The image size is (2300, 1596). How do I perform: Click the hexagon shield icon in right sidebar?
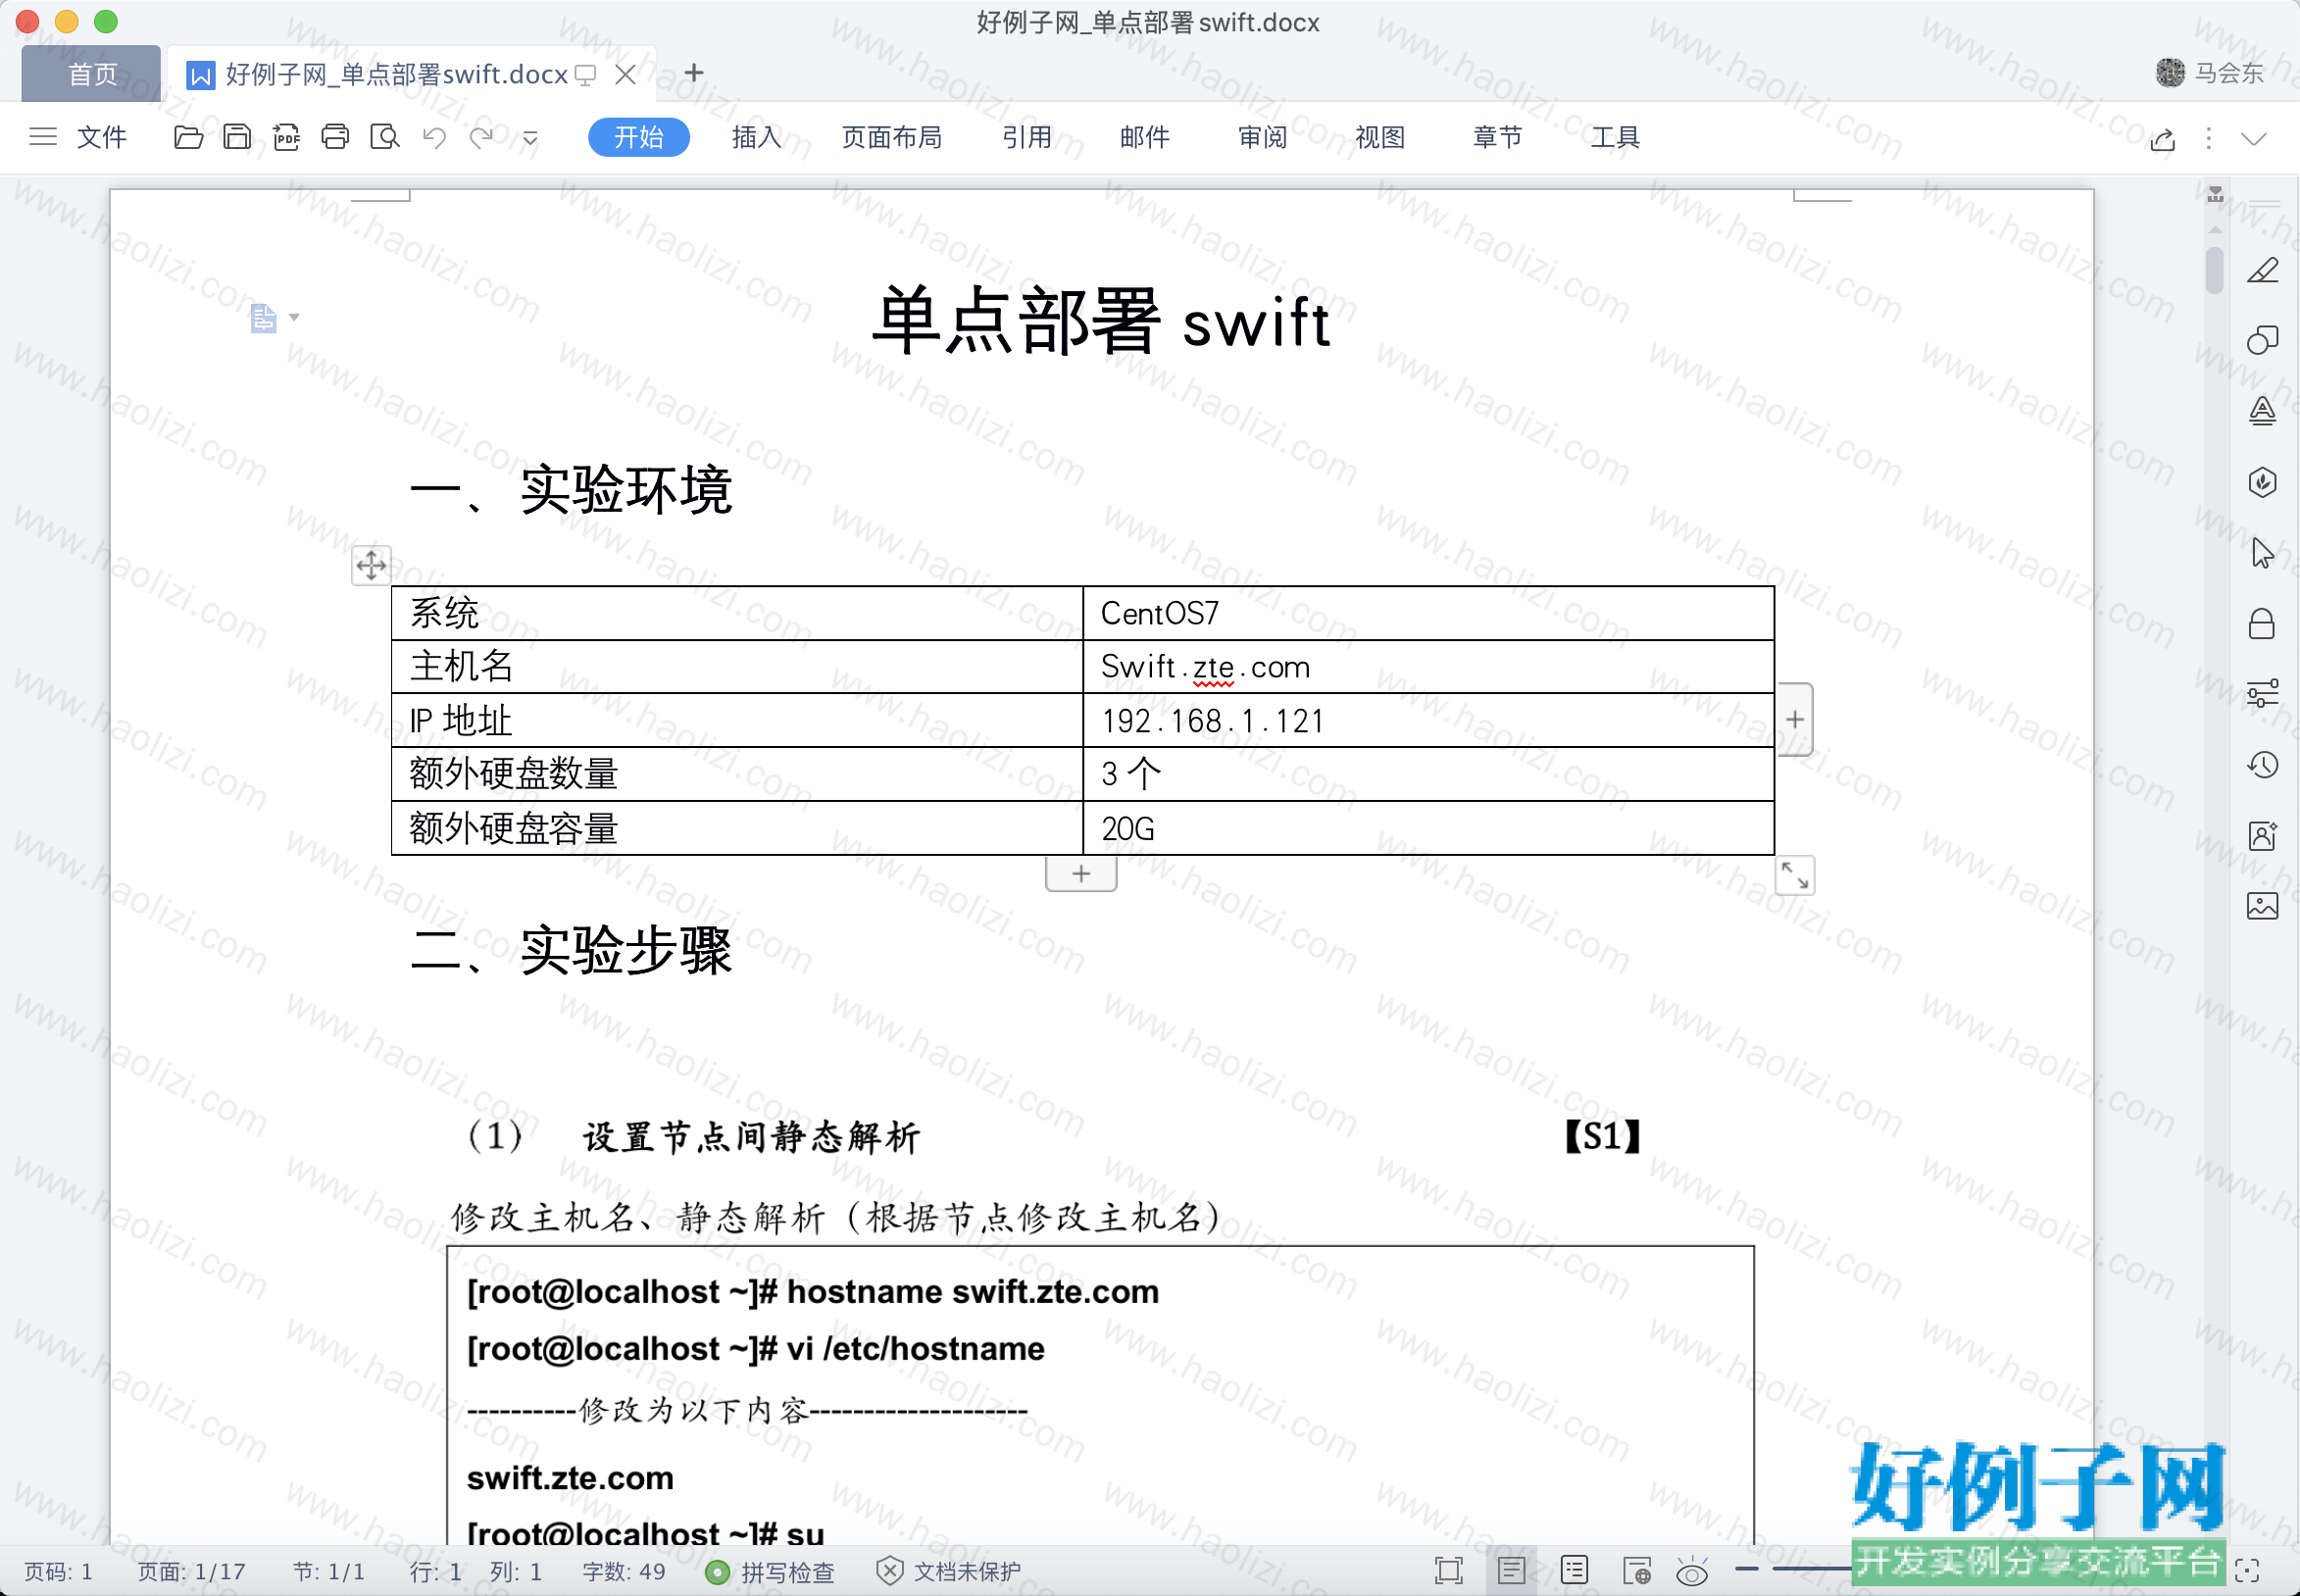(2262, 482)
